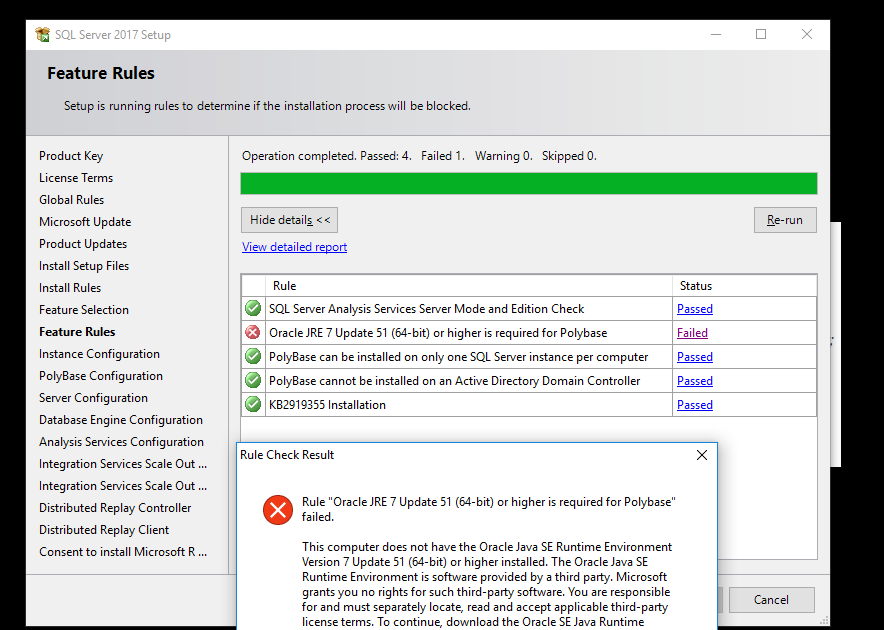The image size is (884, 630).
Task: Select the Database Engine Configuration step
Action: tap(121, 420)
